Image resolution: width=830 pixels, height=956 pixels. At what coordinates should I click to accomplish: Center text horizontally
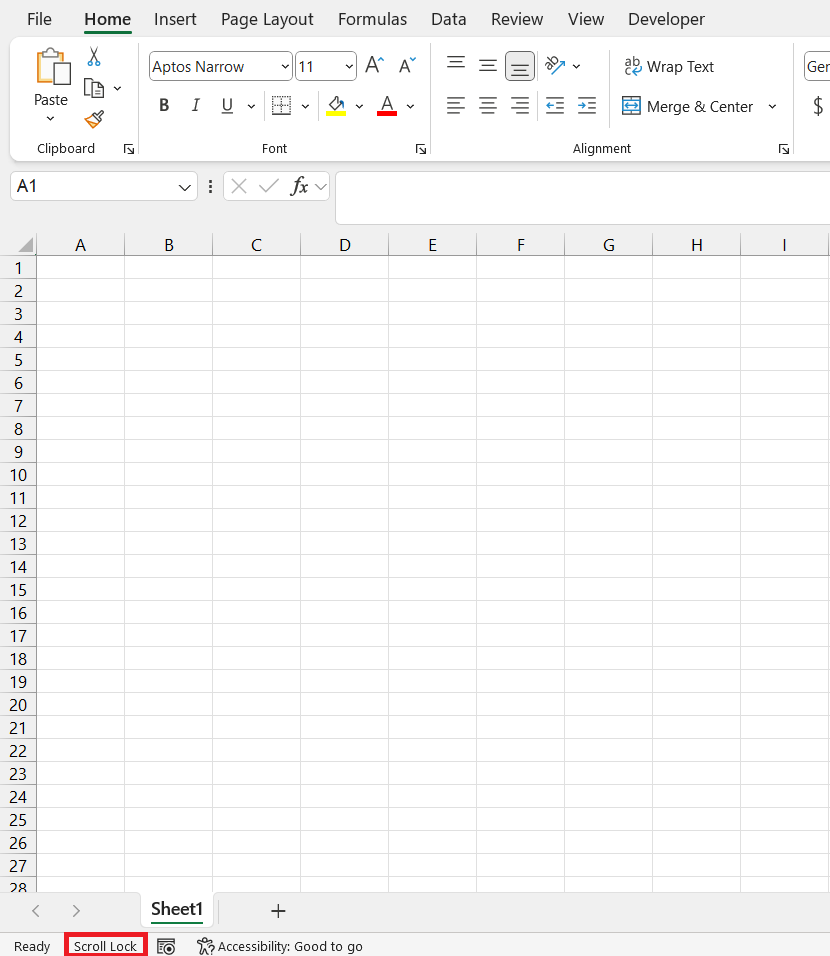tap(487, 105)
